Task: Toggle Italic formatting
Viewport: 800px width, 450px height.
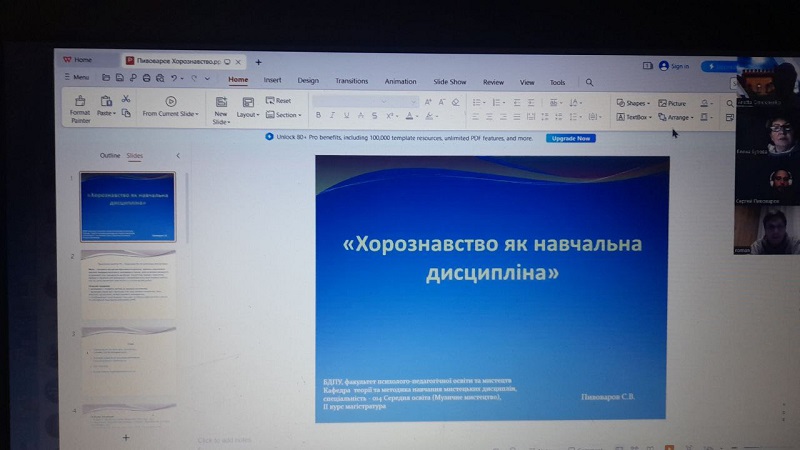Action: pos(332,115)
